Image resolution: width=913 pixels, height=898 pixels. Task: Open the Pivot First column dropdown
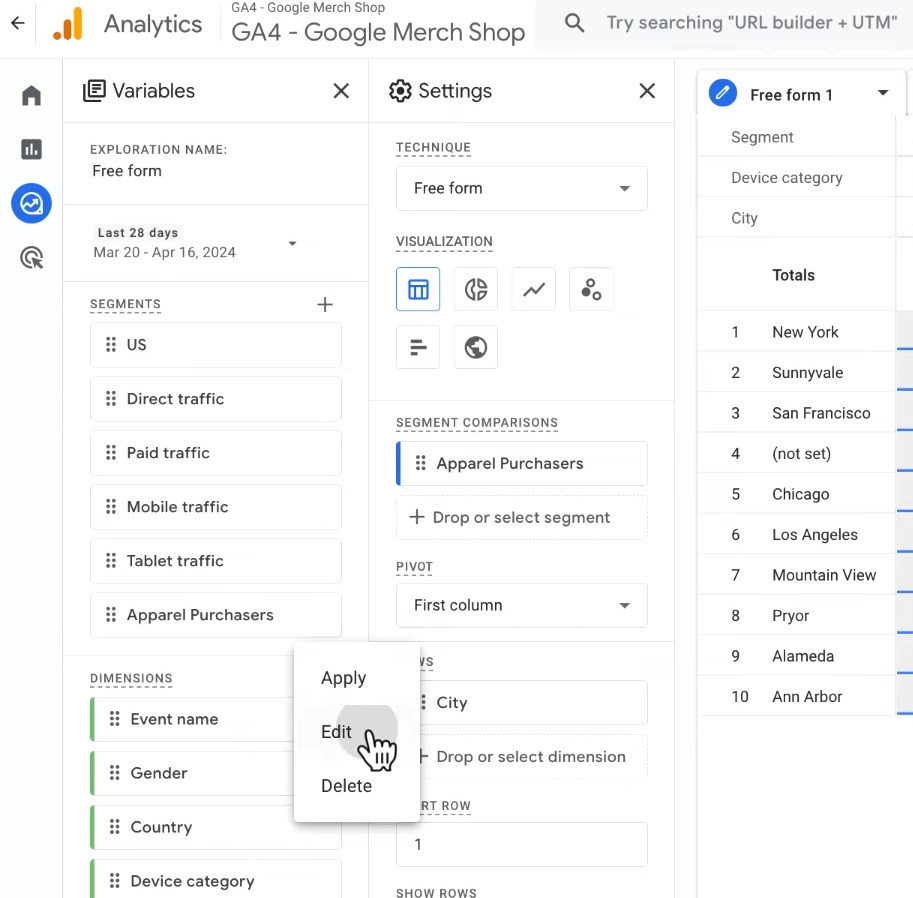[x=522, y=605]
